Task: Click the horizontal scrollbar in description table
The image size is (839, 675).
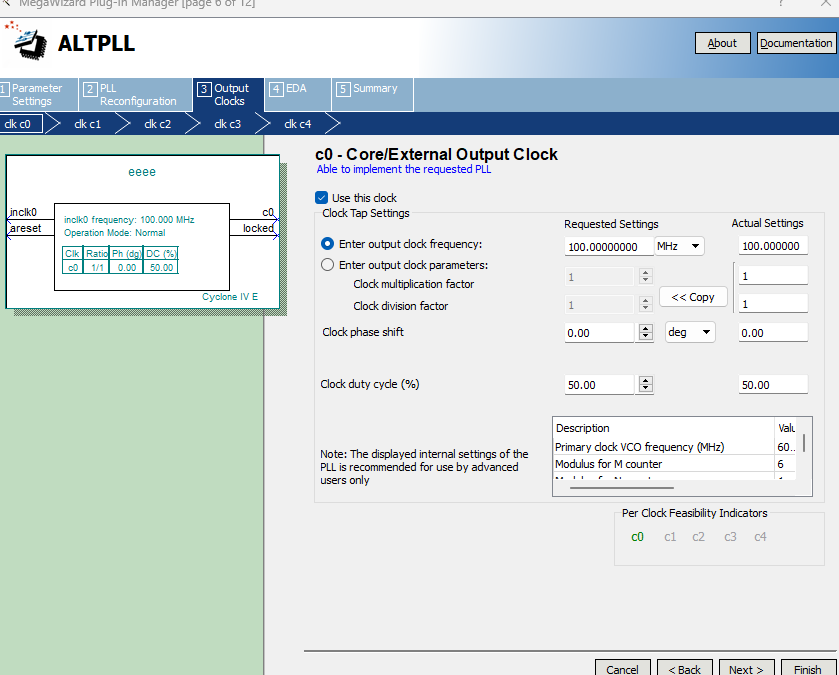Action: (x=621, y=488)
